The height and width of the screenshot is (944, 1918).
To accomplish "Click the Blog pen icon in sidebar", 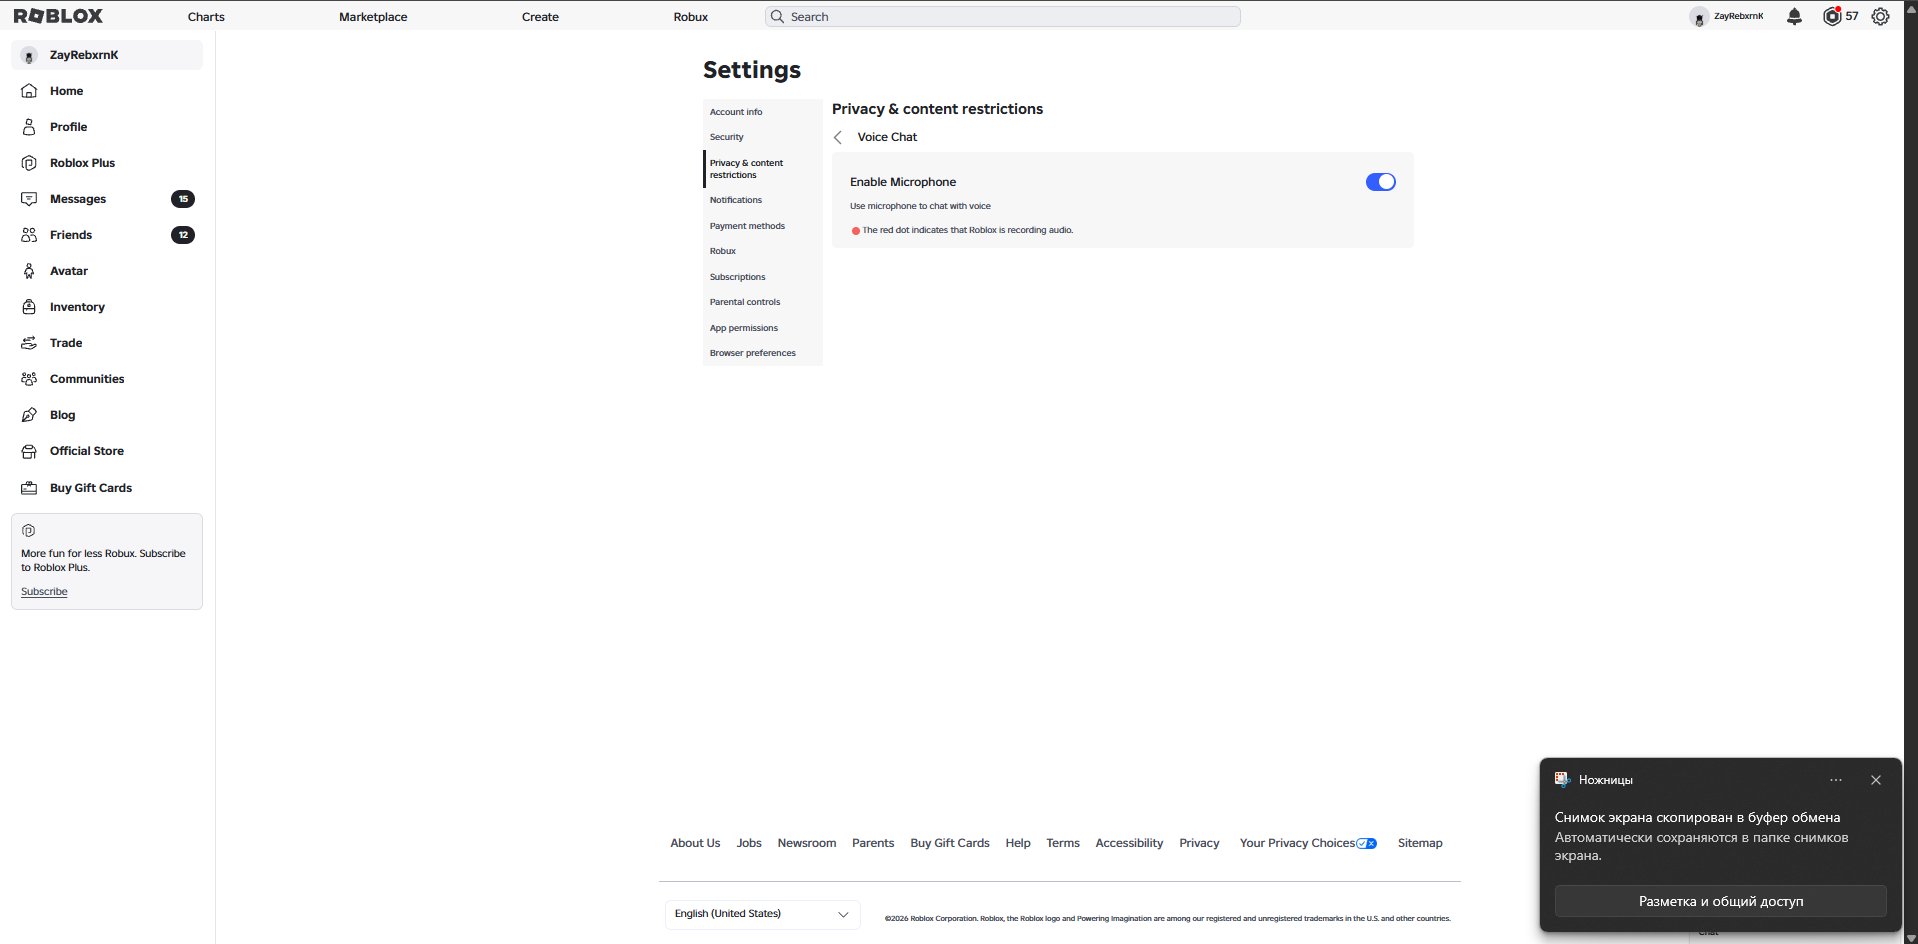I will coord(29,415).
